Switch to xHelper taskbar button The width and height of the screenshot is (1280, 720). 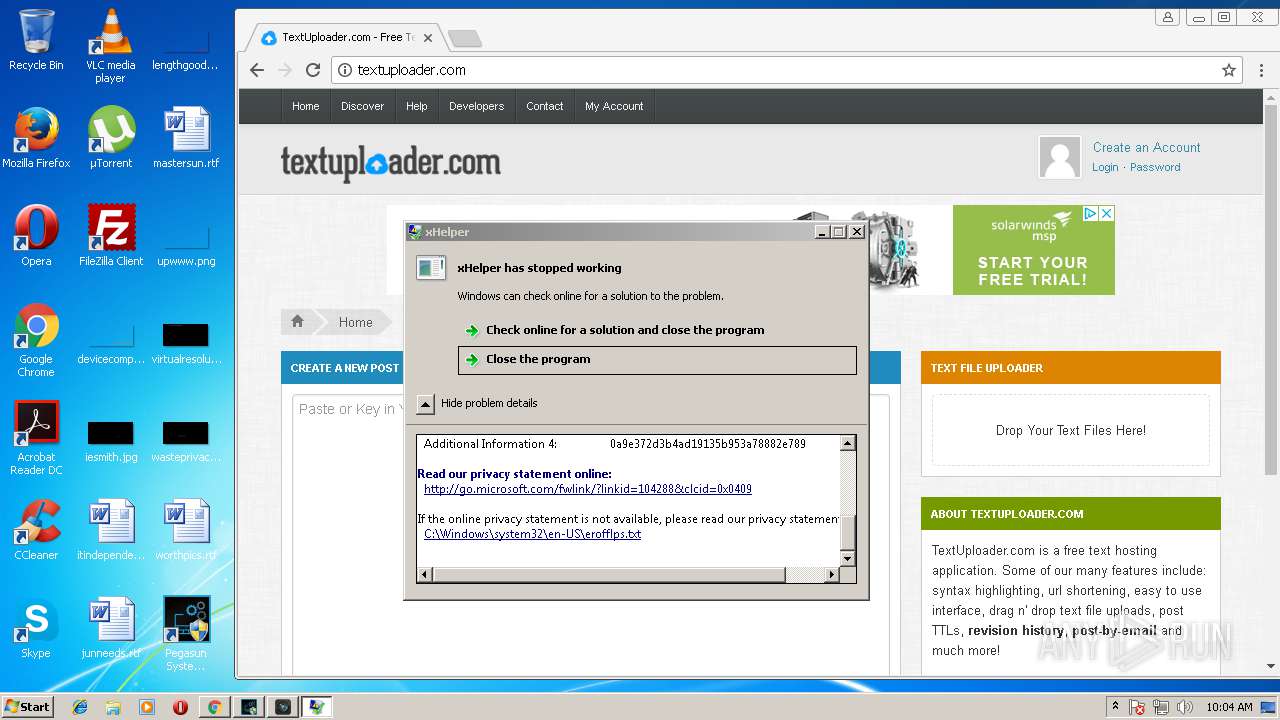[316, 707]
